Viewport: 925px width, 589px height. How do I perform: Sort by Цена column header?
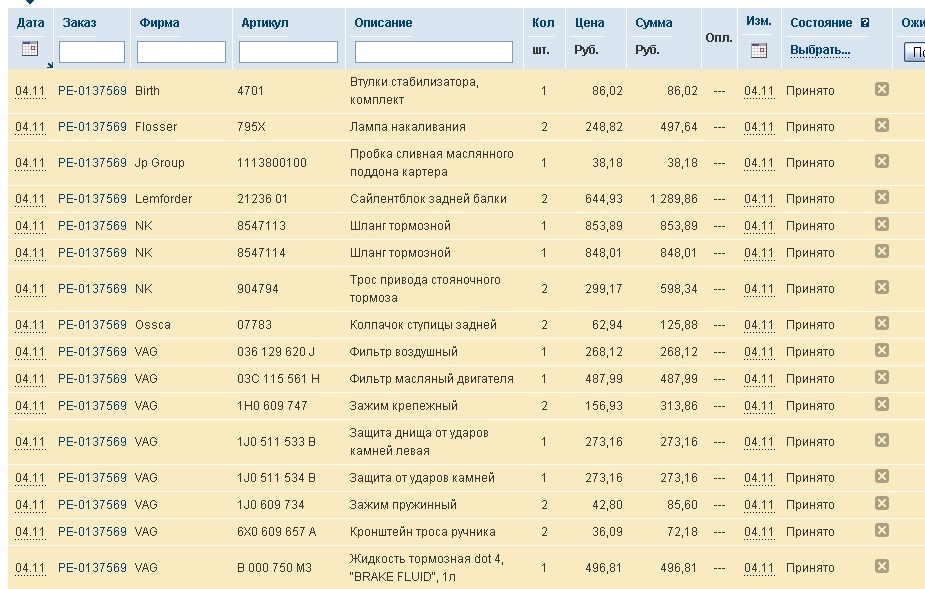pyautogui.click(x=590, y=22)
